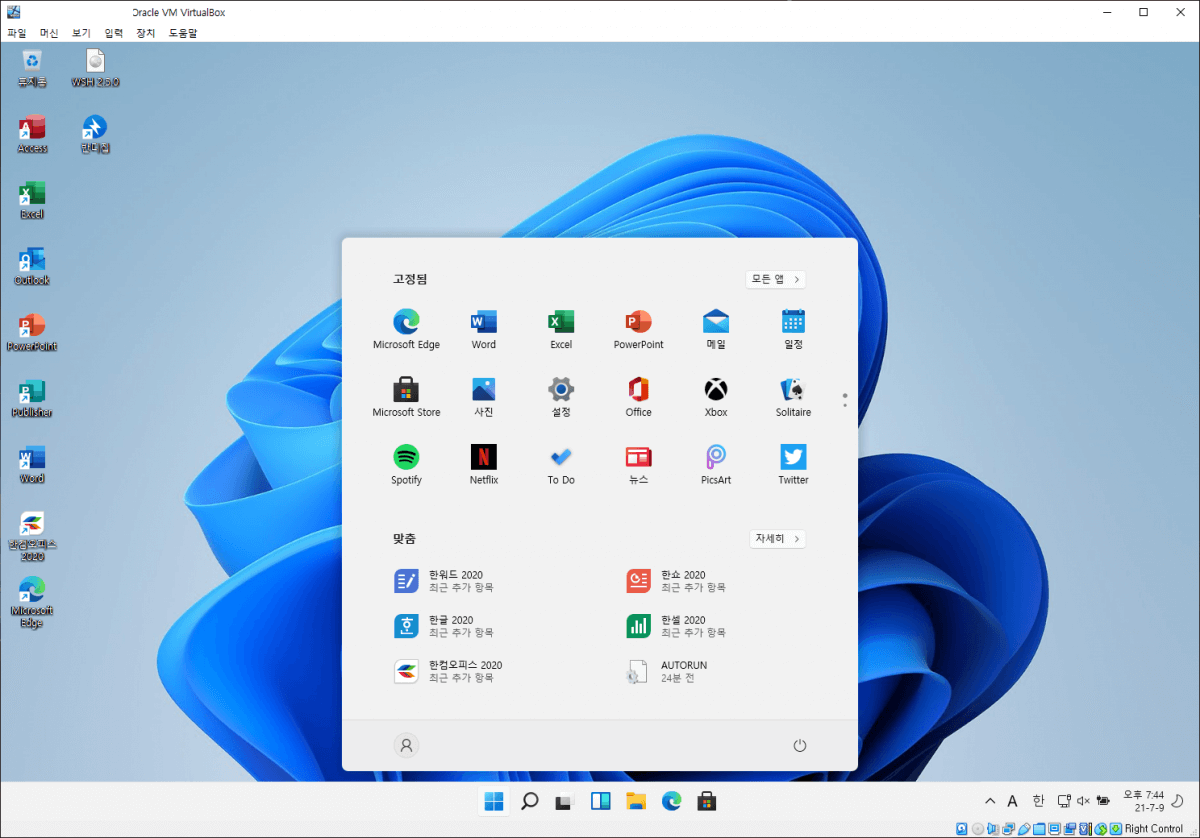Open Xbox app tile
The height and width of the screenshot is (838, 1200).
click(x=716, y=398)
